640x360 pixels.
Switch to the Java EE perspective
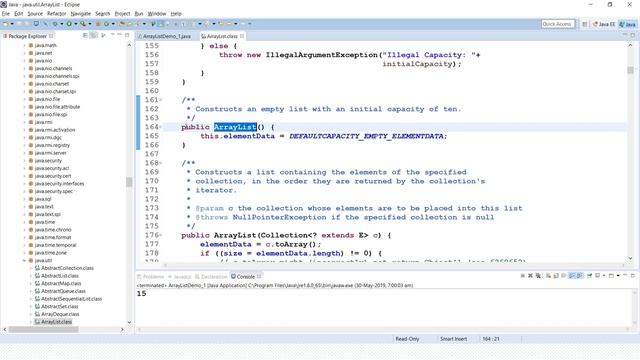(604, 24)
